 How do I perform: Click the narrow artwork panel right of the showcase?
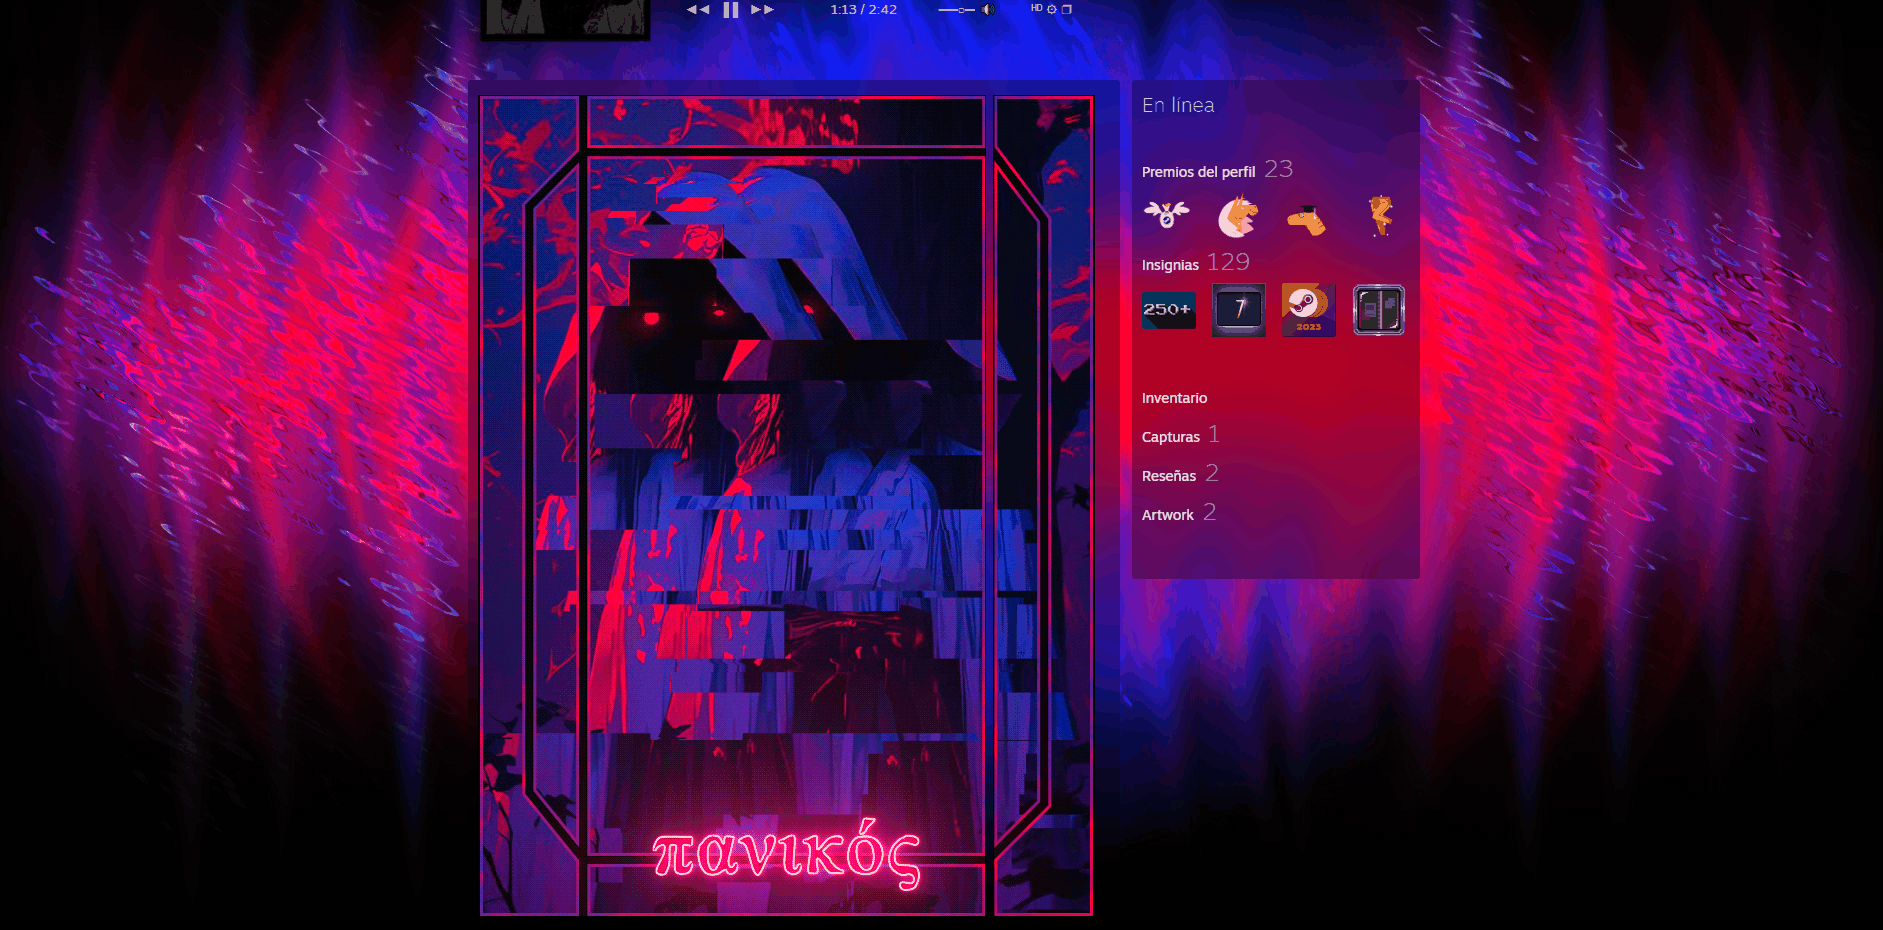pyautogui.click(x=1043, y=506)
